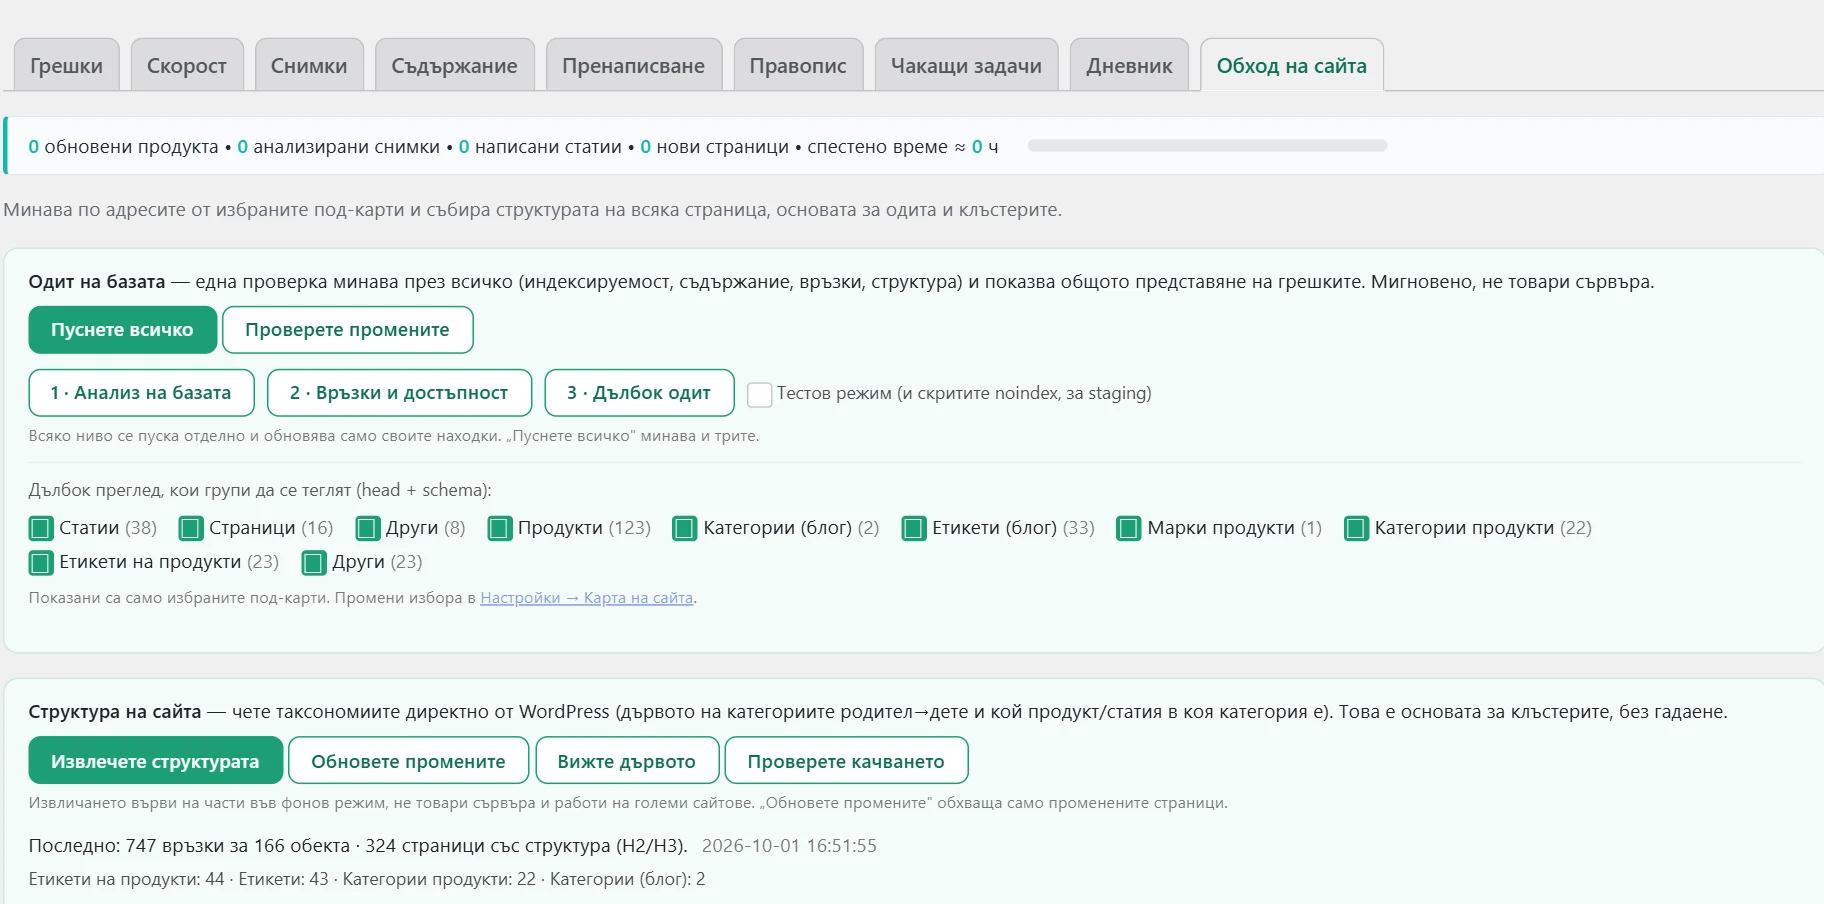Uncheck the Продукти (123) checkbox
This screenshot has width=1824, height=904.
coord(500,528)
